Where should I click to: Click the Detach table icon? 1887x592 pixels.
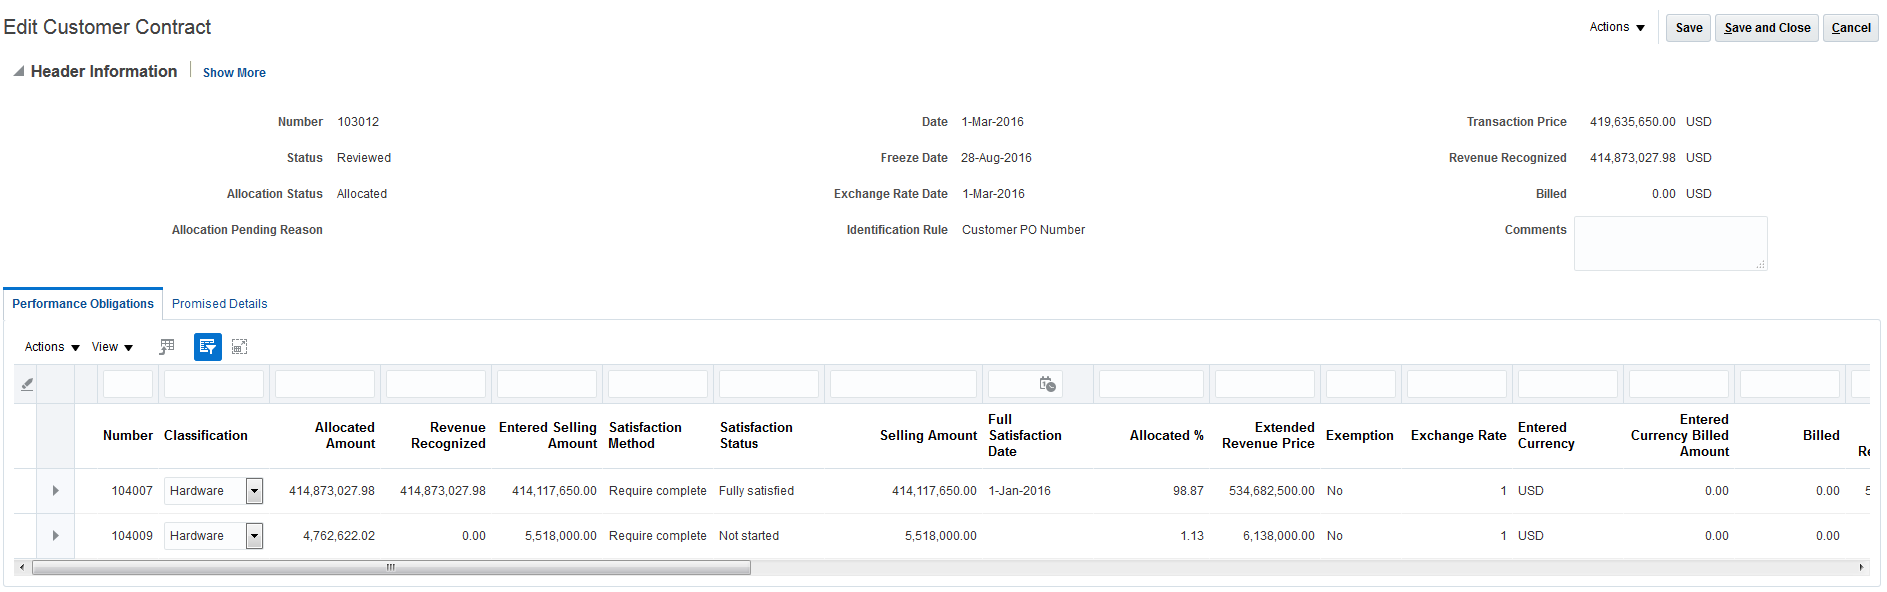[239, 347]
